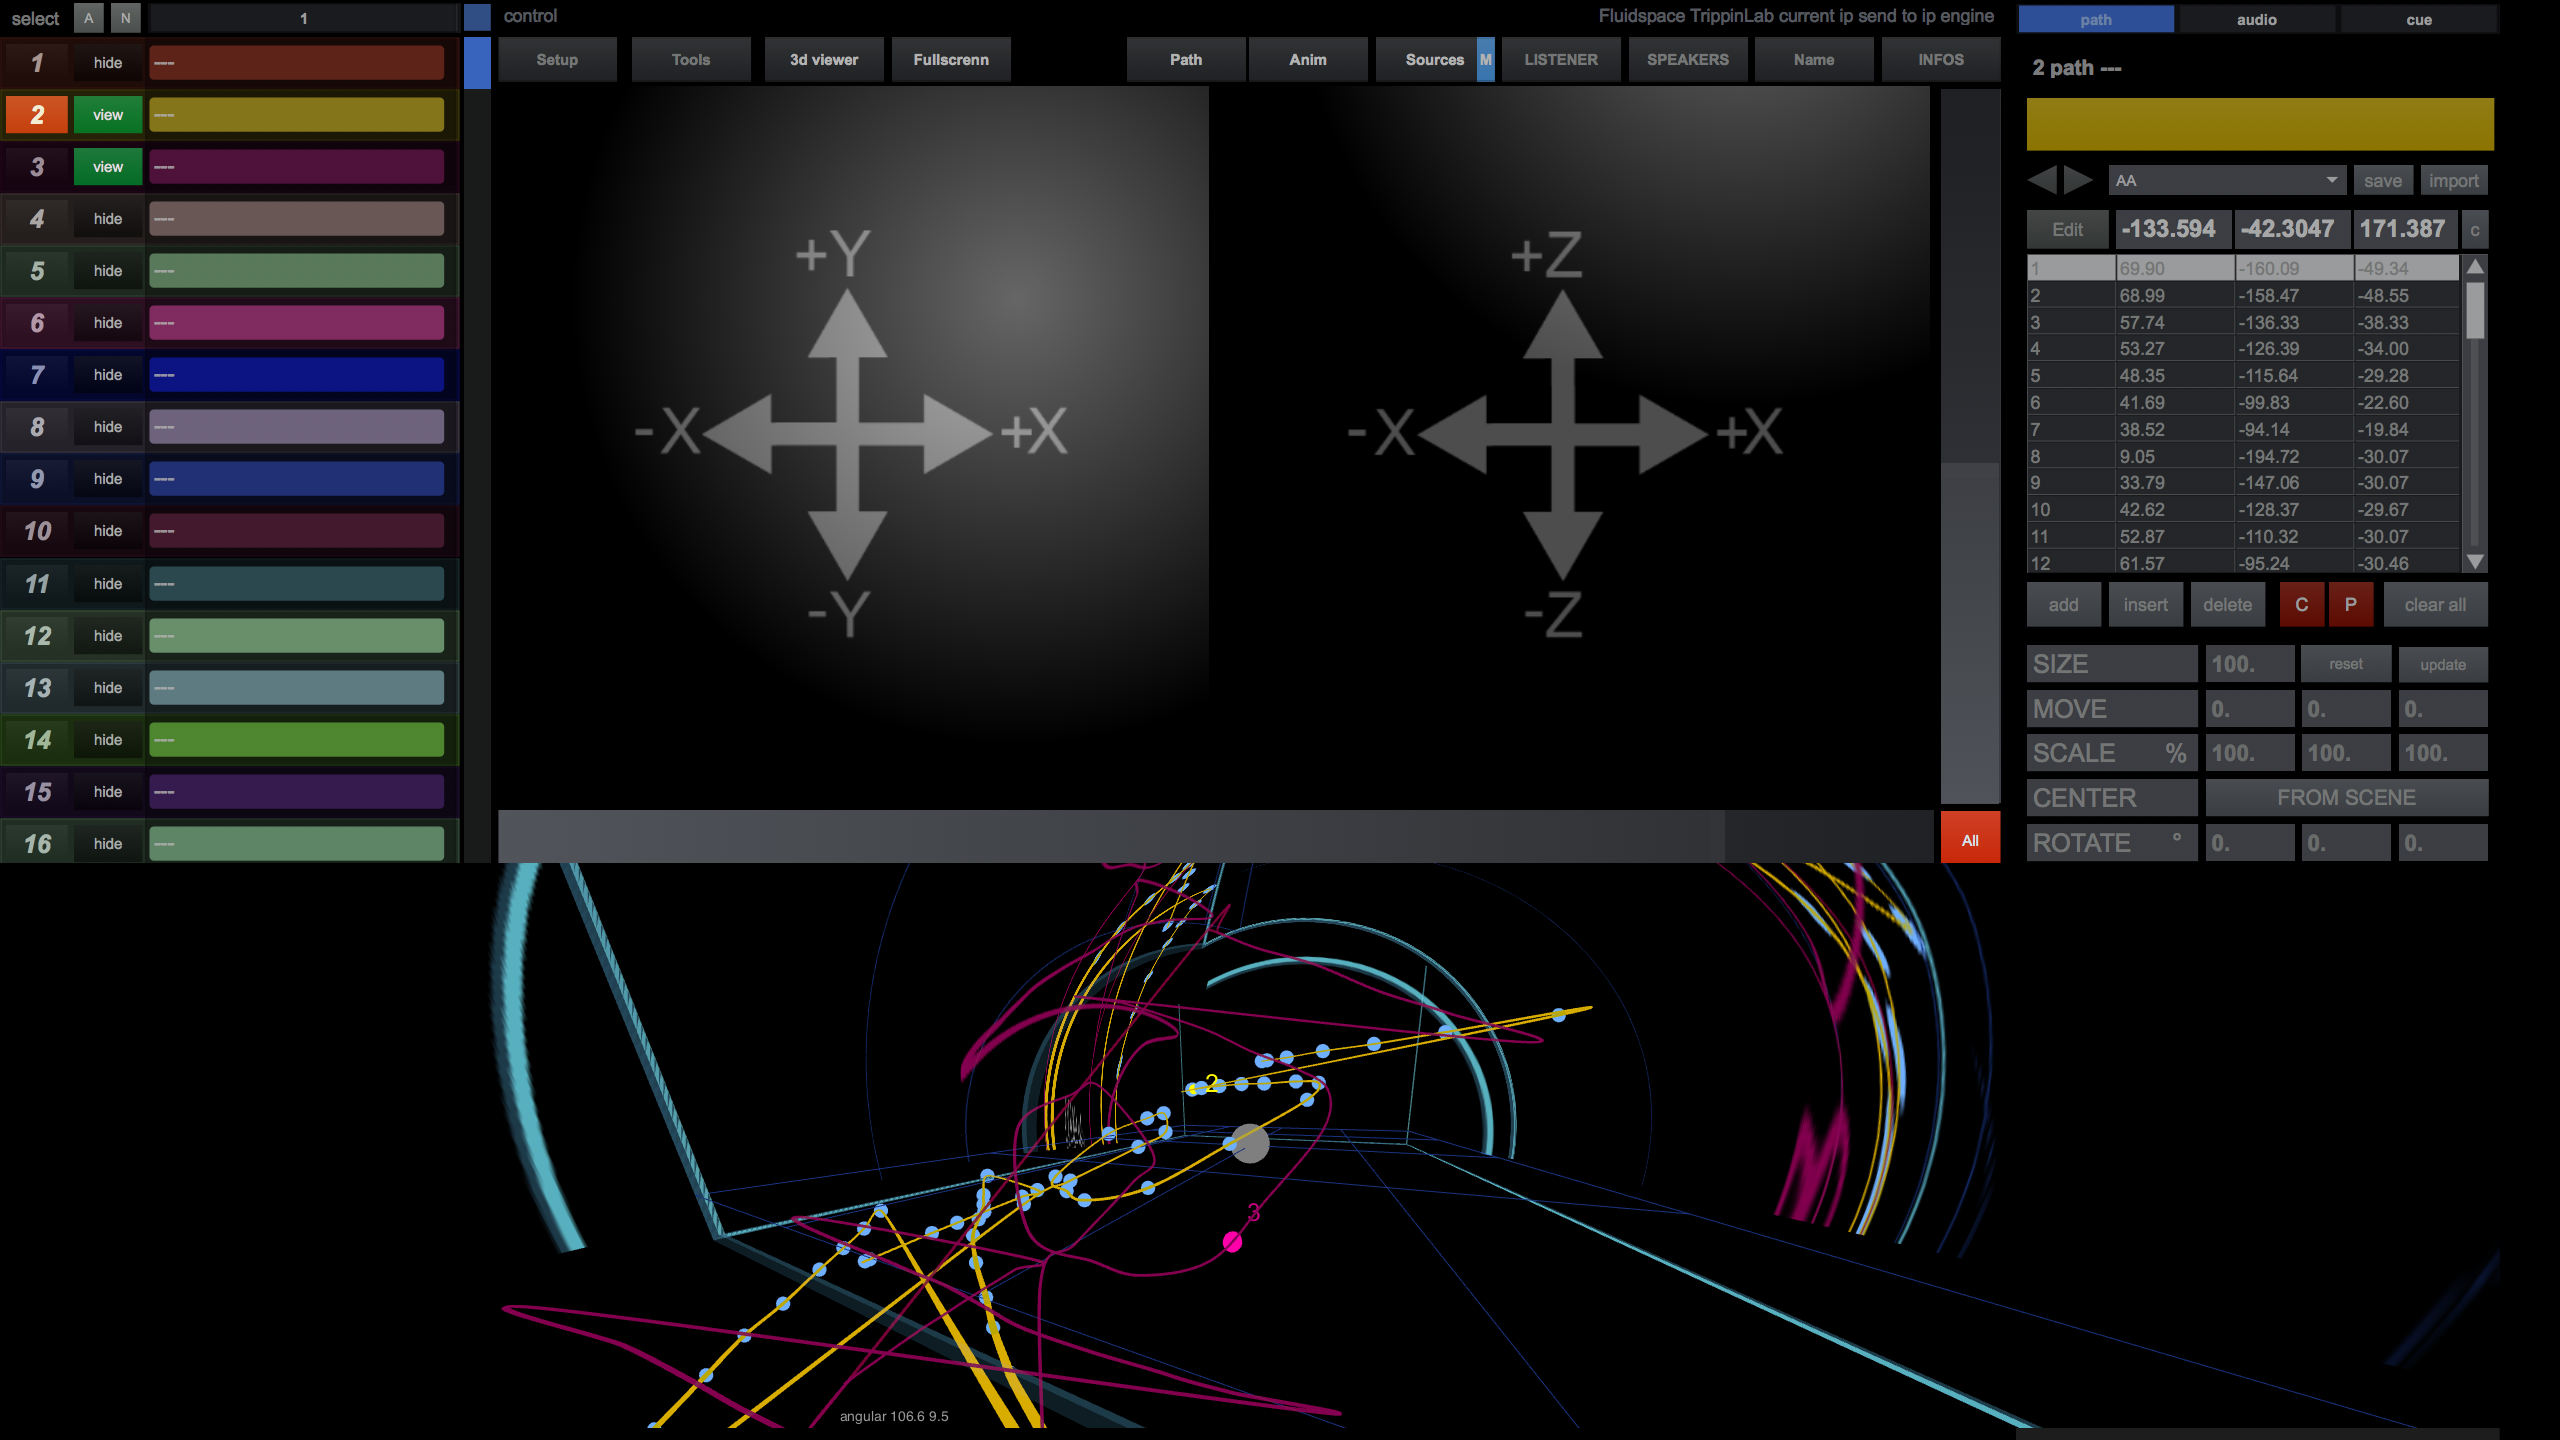The width and height of the screenshot is (2560, 1440).
Task: Click the vertical slider beside XZ viewer
Action: point(1970,446)
